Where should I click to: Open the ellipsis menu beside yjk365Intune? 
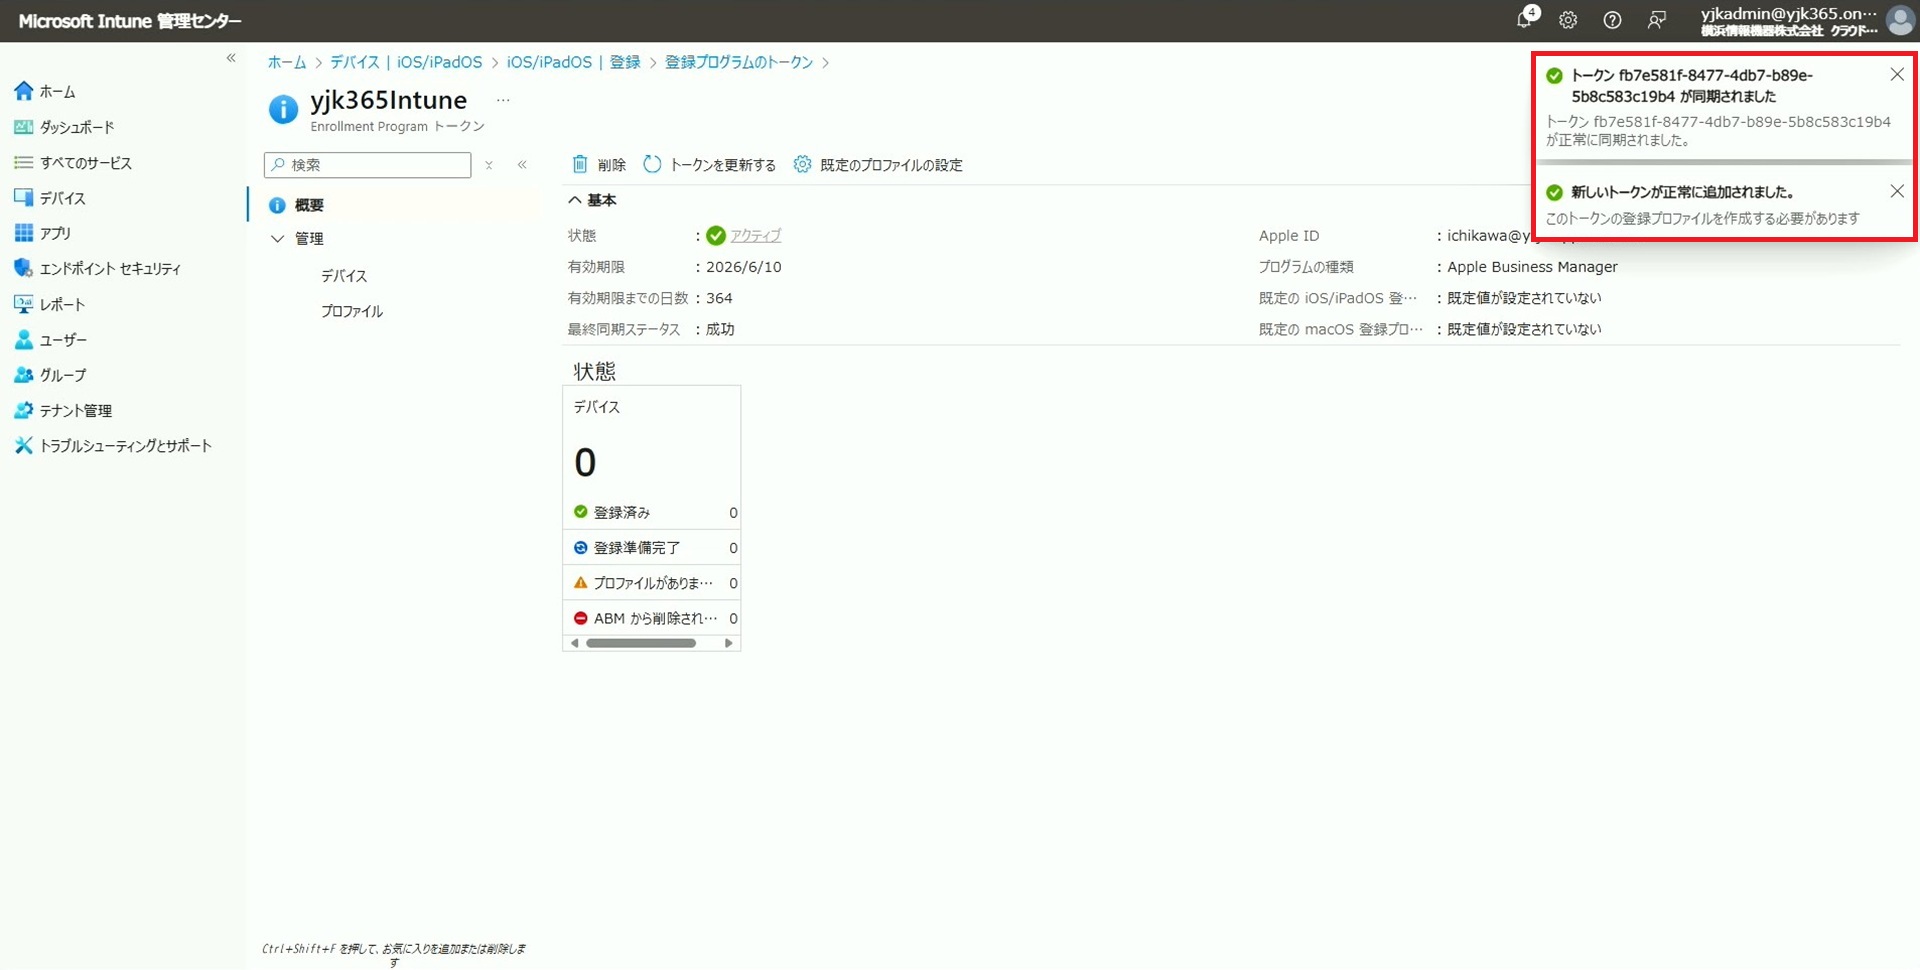(x=503, y=100)
